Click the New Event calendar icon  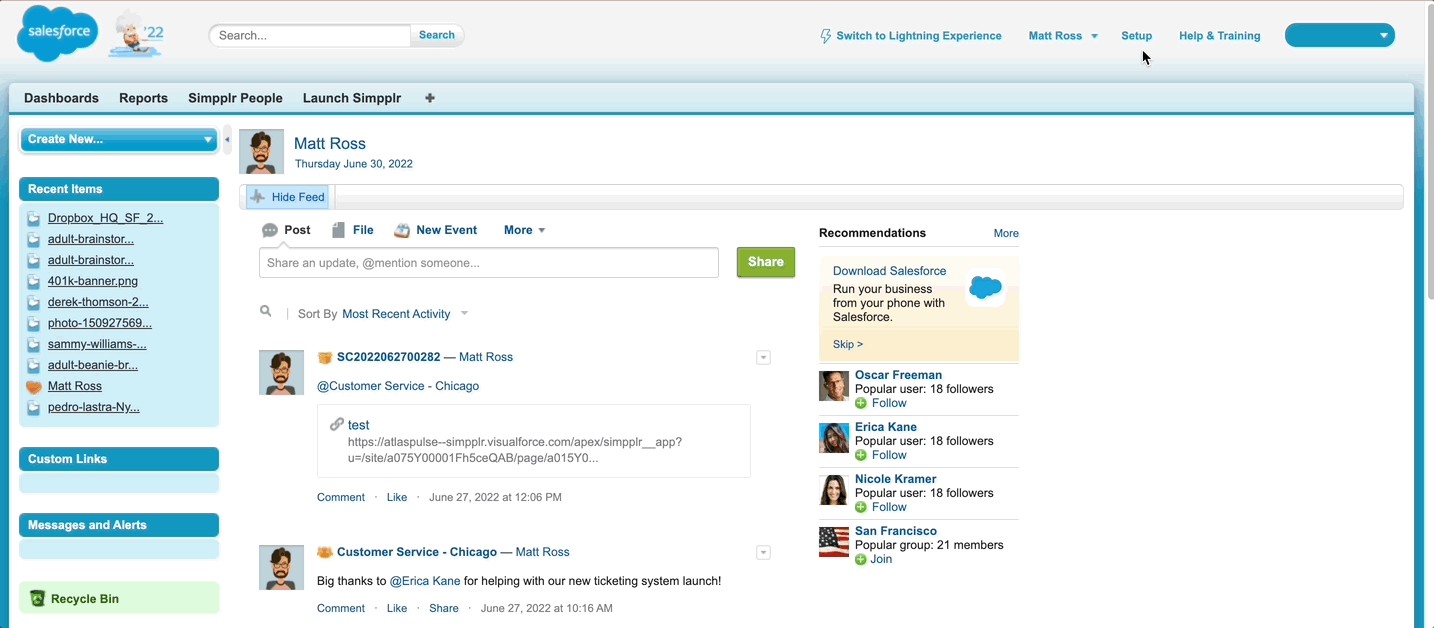pyautogui.click(x=402, y=230)
